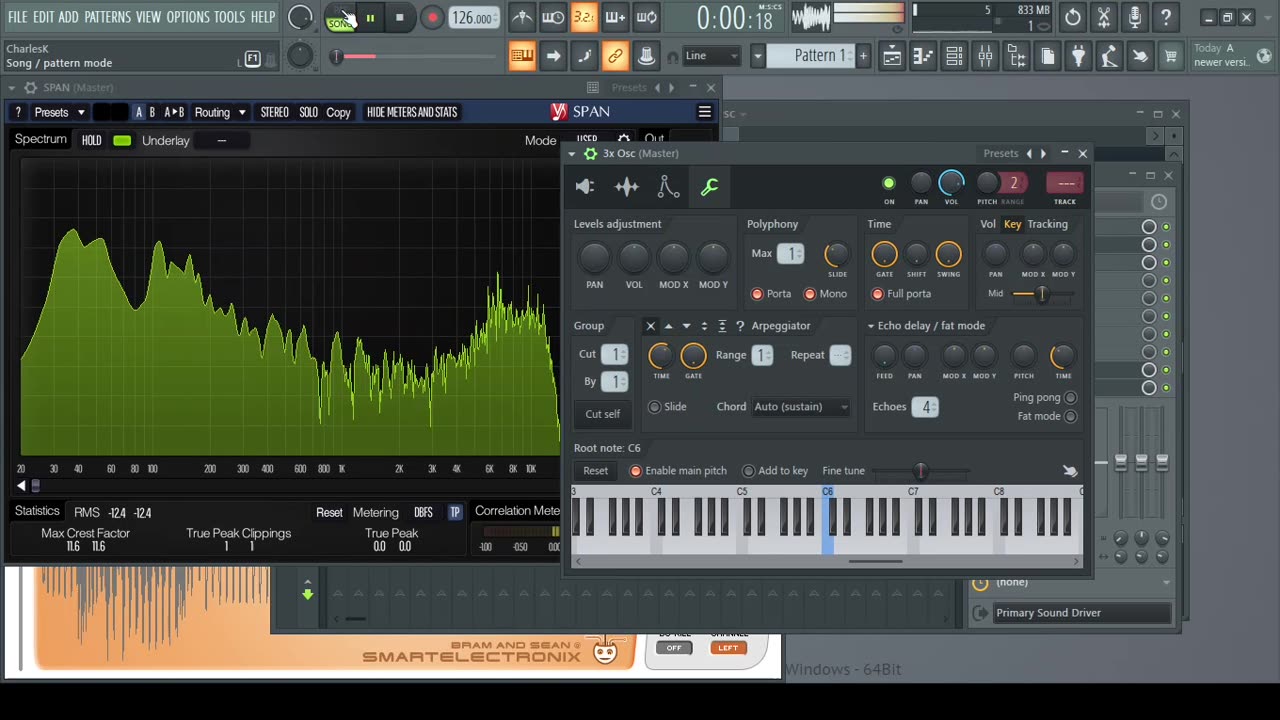Viewport: 1280px width, 720px height.
Task: Open SPAN Routing dropdown
Action: 219,112
